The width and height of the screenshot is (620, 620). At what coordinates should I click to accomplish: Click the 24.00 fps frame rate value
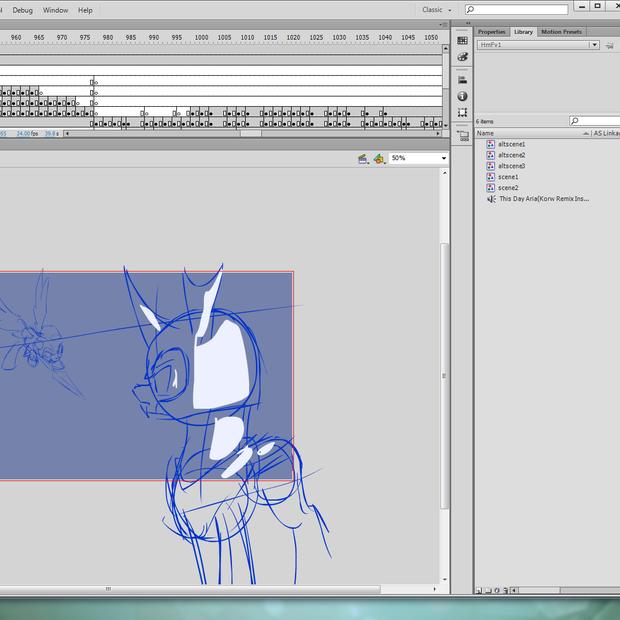[27, 134]
